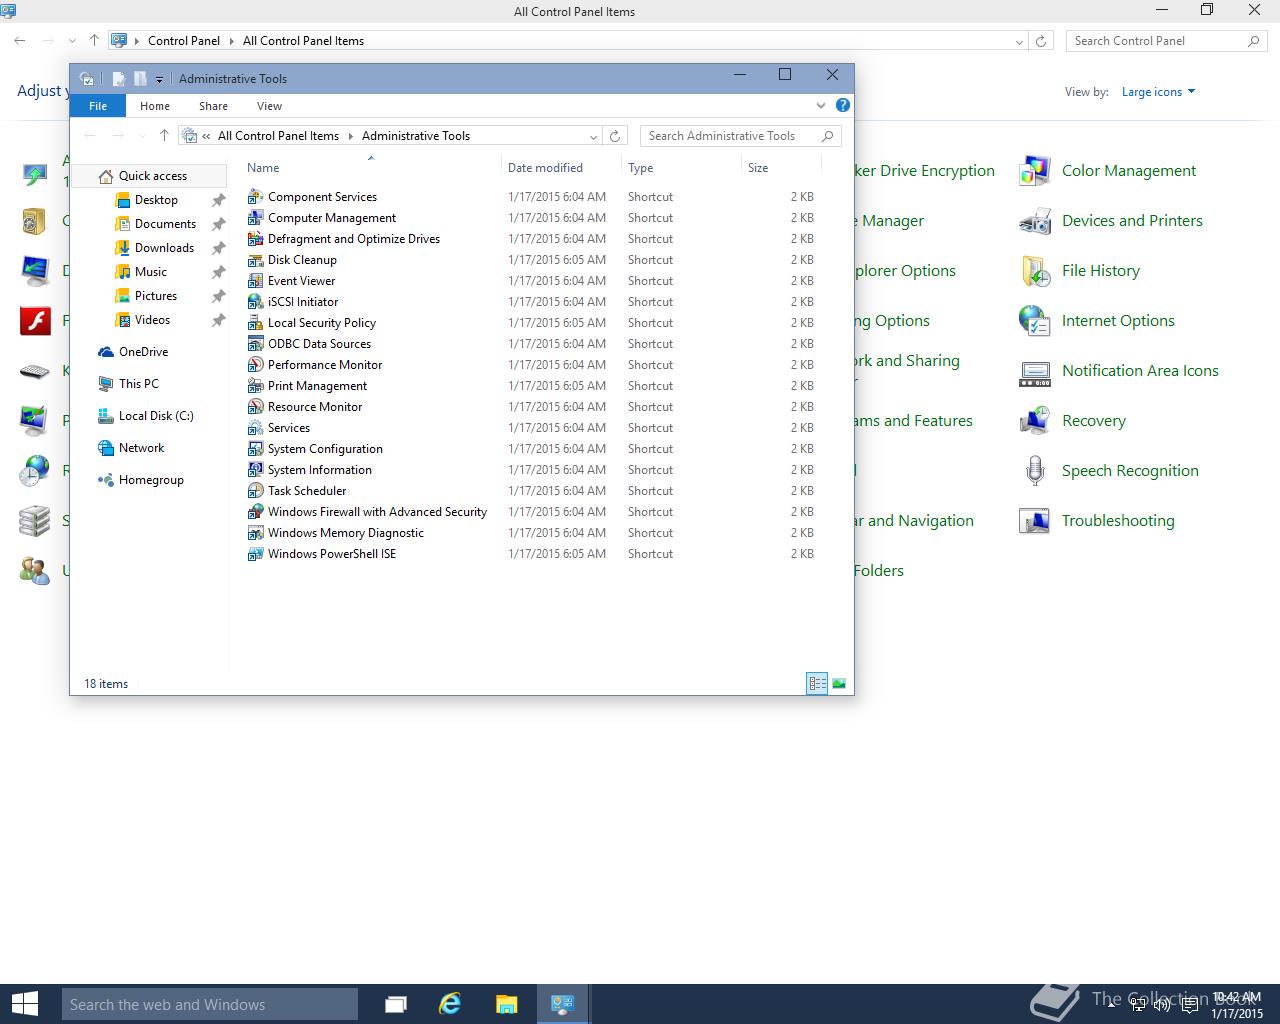
Task: Open Internet Explorer from taskbar
Action: [x=450, y=1004]
